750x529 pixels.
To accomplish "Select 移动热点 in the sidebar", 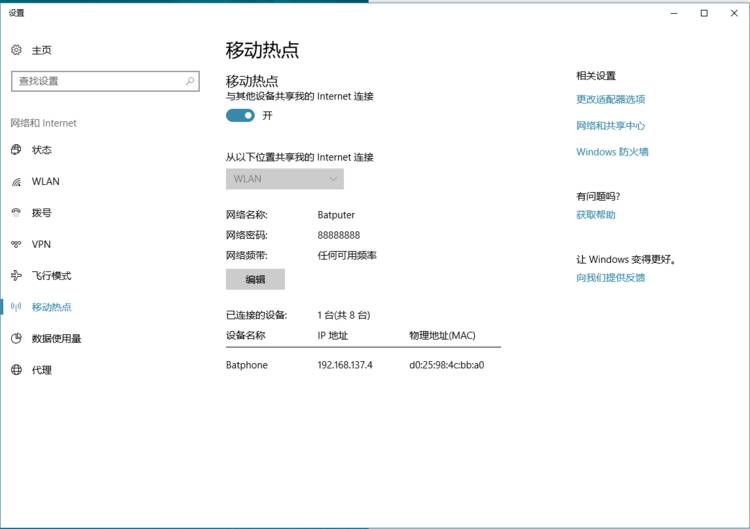I will tap(52, 307).
